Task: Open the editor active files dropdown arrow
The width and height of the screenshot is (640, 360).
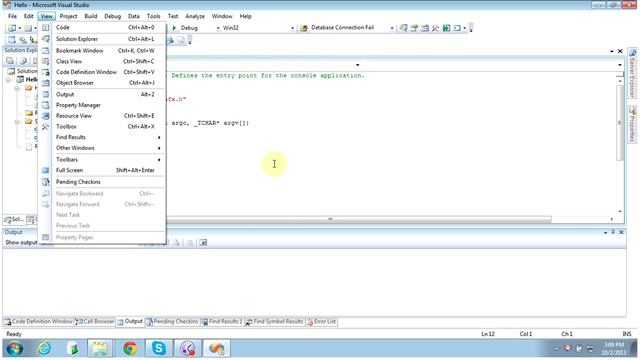Action: click(611, 51)
